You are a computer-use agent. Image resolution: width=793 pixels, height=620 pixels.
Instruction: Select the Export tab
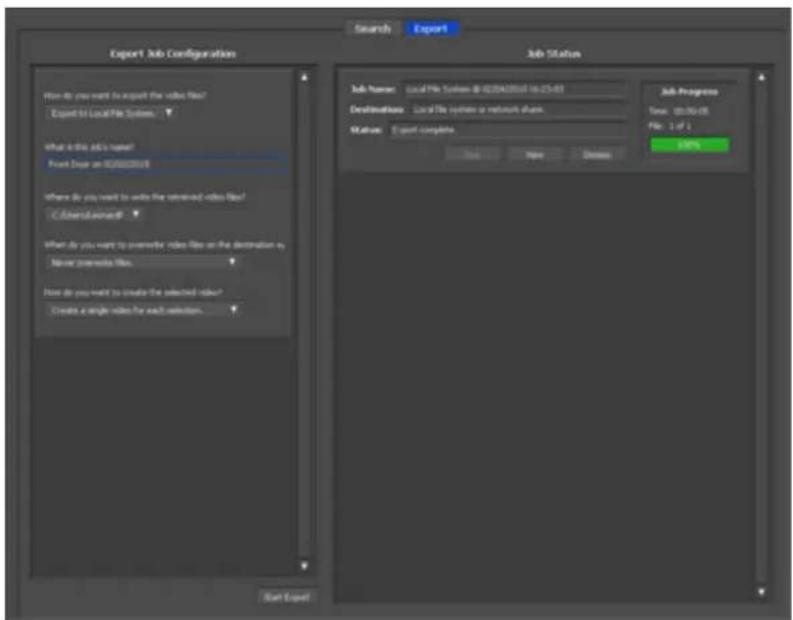pyautogui.click(x=431, y=28)
